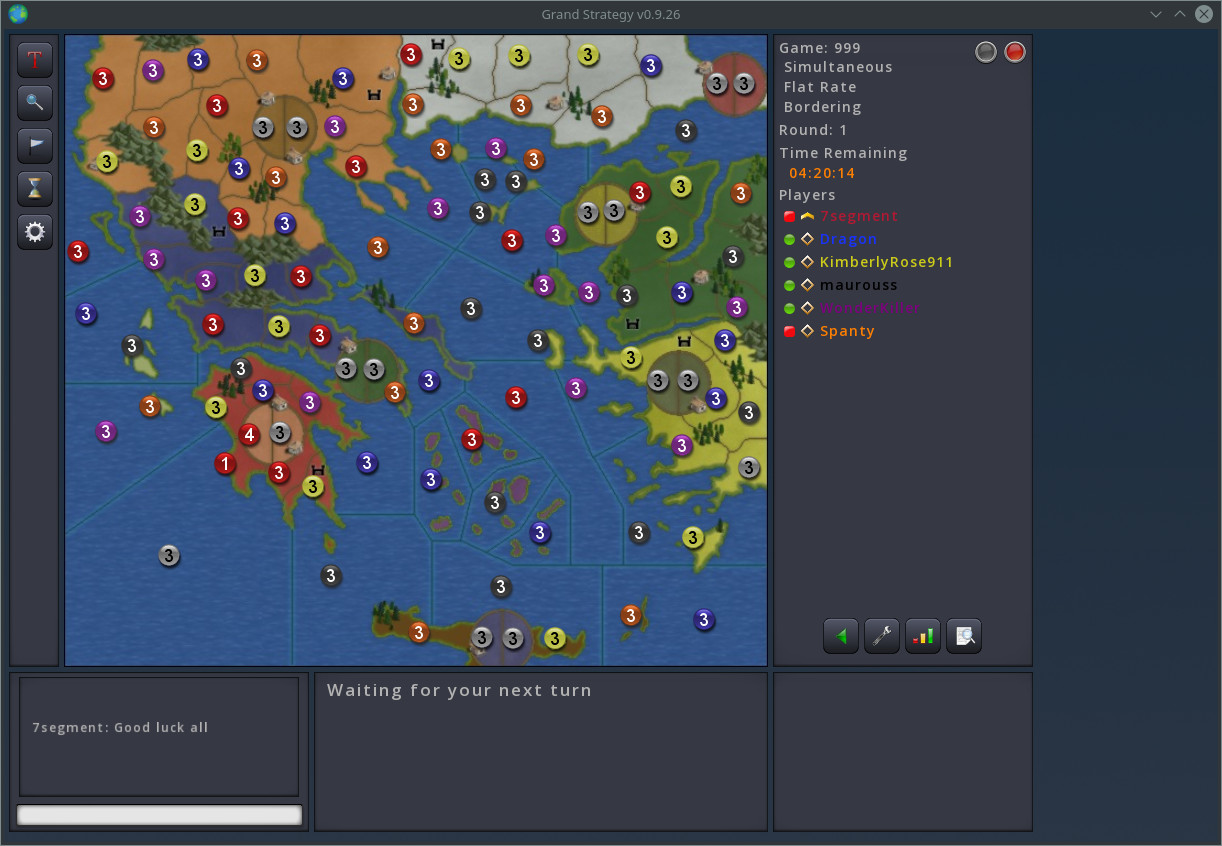1222x846 pixels.
Task: Toggle Spanty's red status indicator
Action: pyautogui.click(x=789, y=331)
